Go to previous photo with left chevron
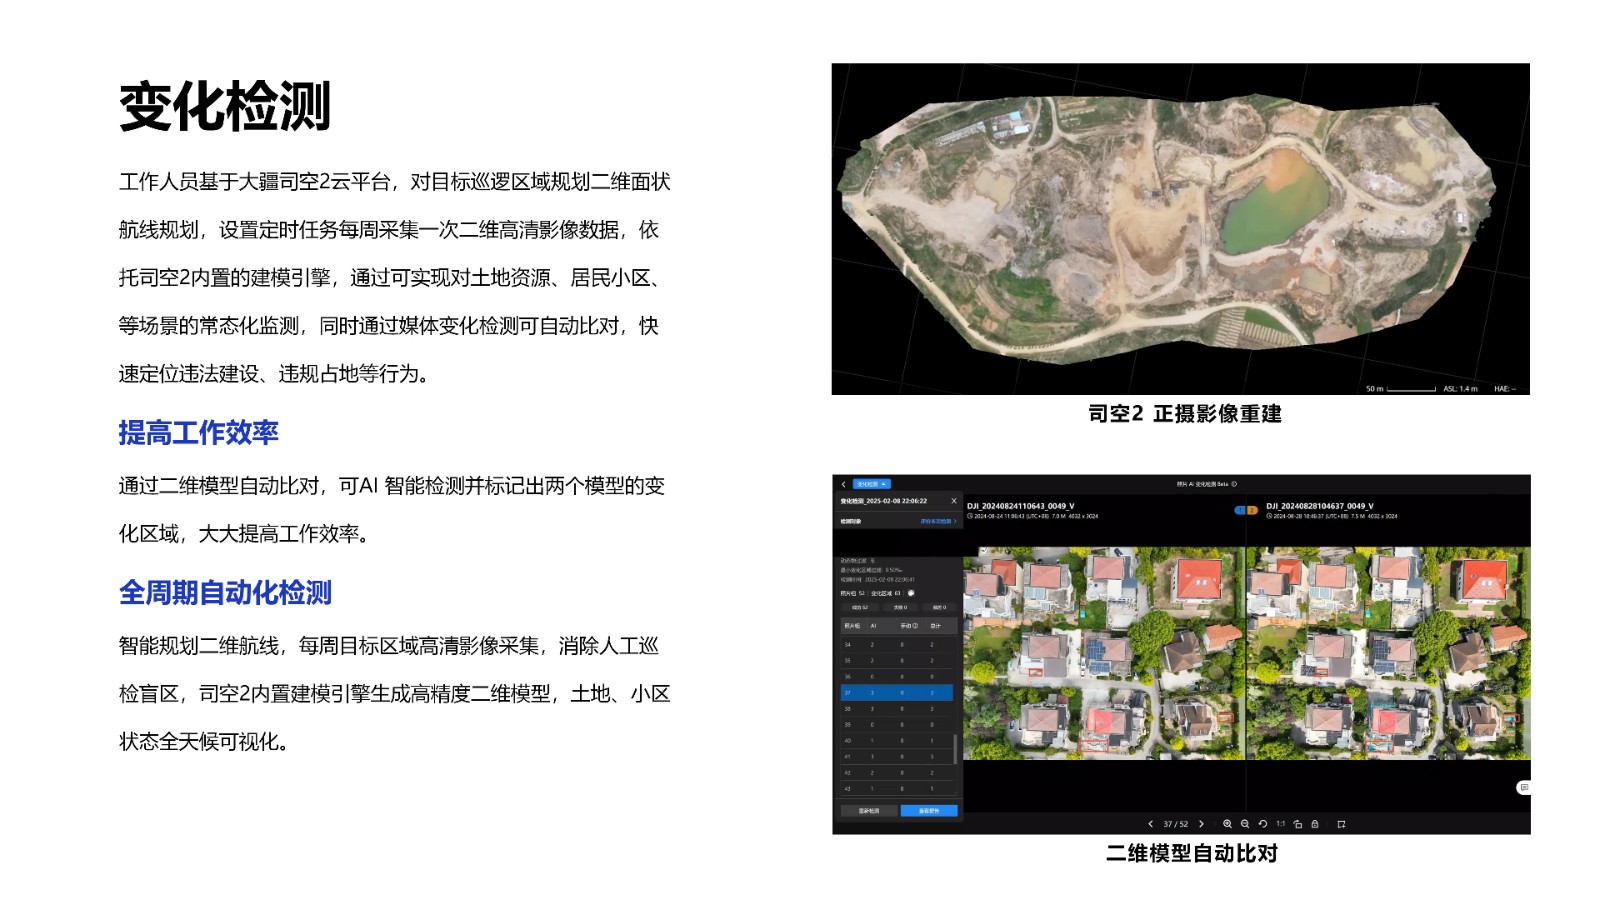Image resolution: width=1600 pixels, height=900 pixels. [x=1150, y=824]
